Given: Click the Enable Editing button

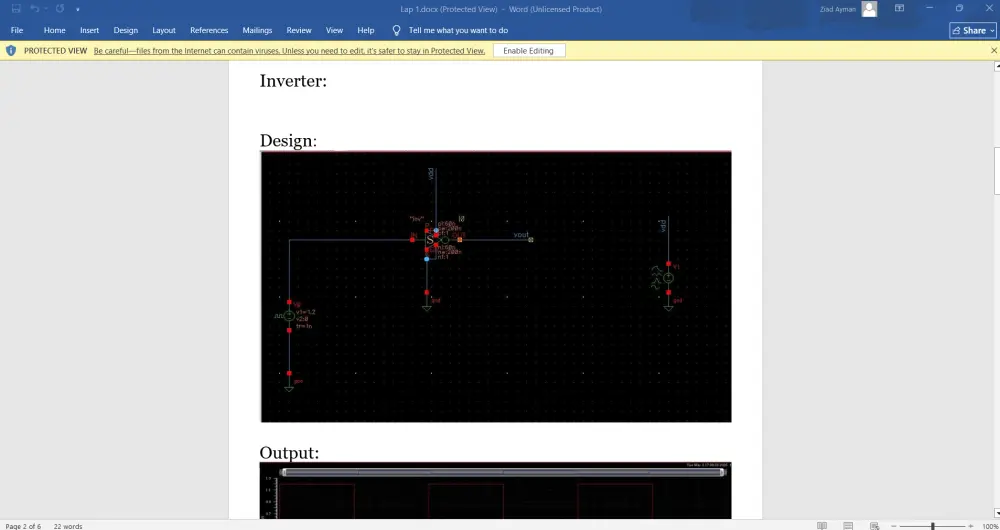Looking at the screenshot, I should point(529,50).
